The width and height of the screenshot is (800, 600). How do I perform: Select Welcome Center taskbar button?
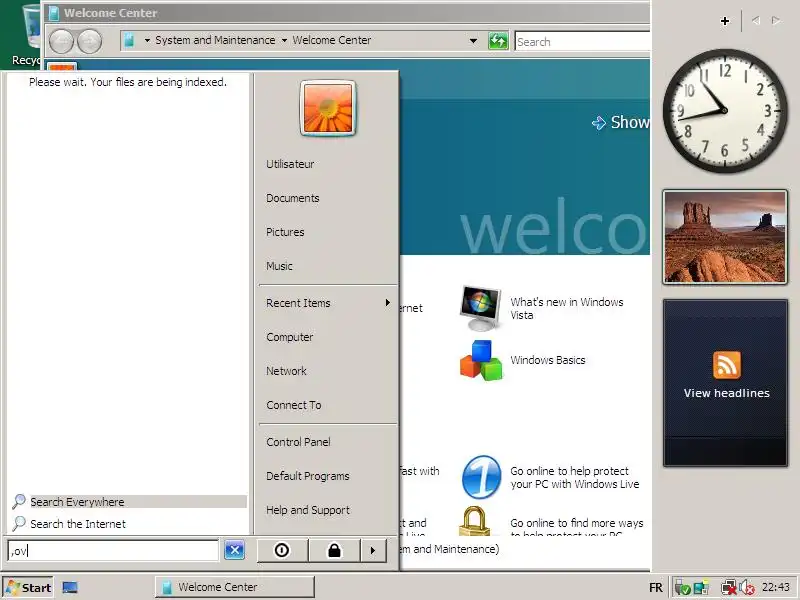(x=235, y=587)
